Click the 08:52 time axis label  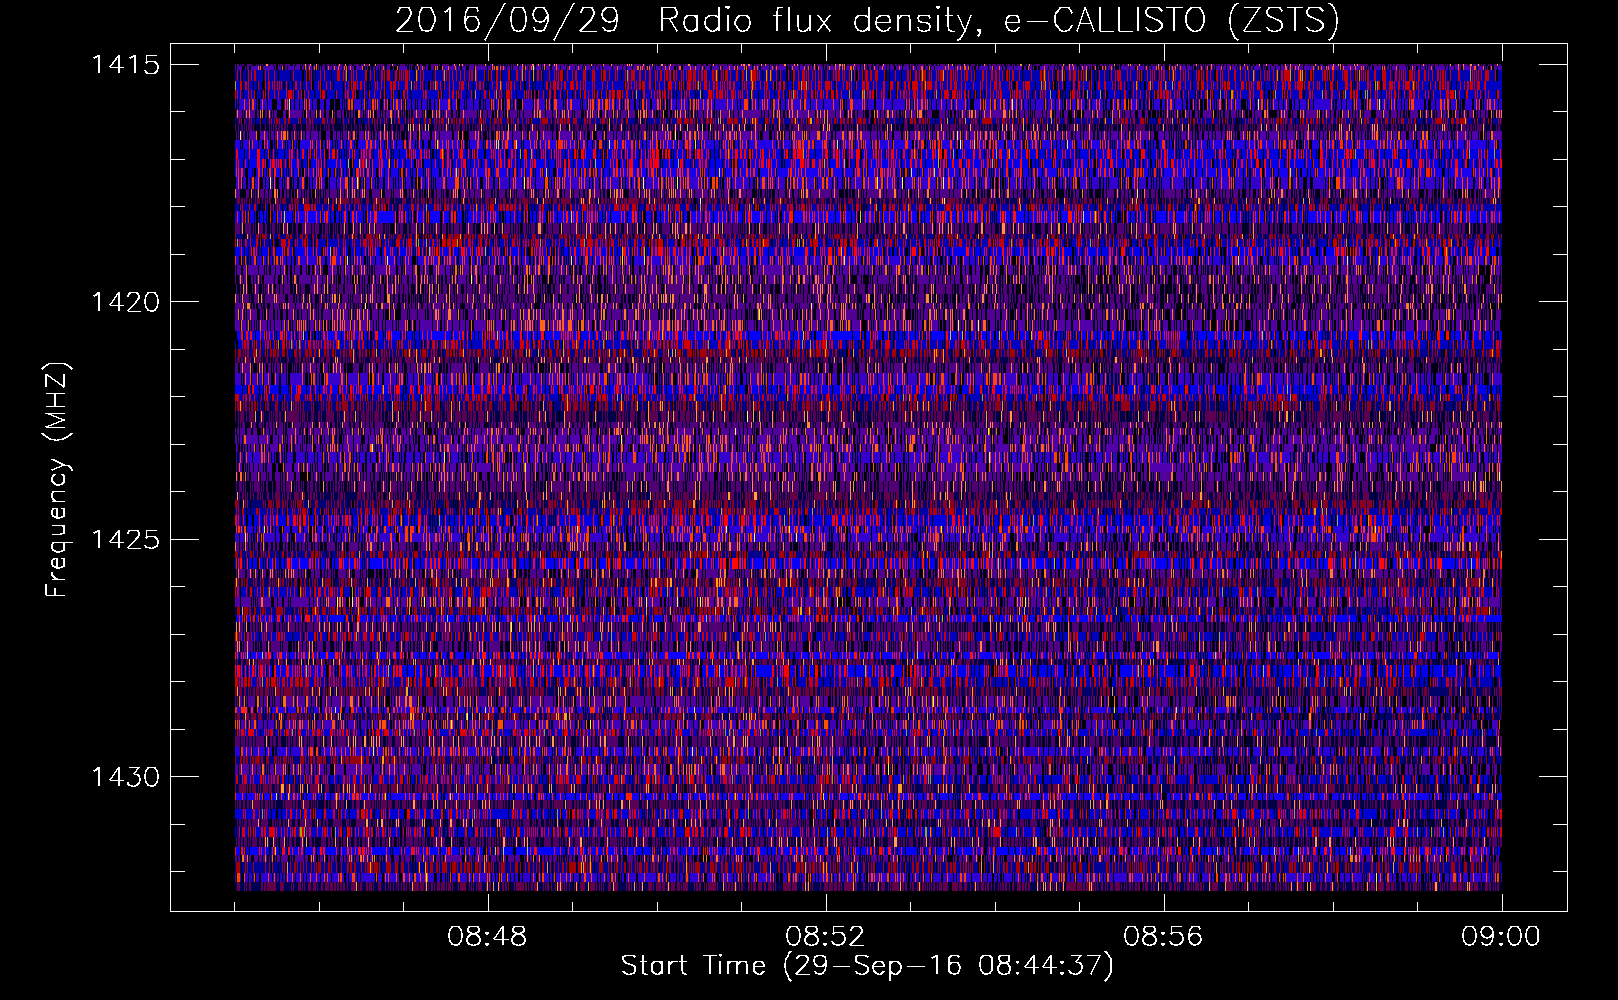(825, 937)
